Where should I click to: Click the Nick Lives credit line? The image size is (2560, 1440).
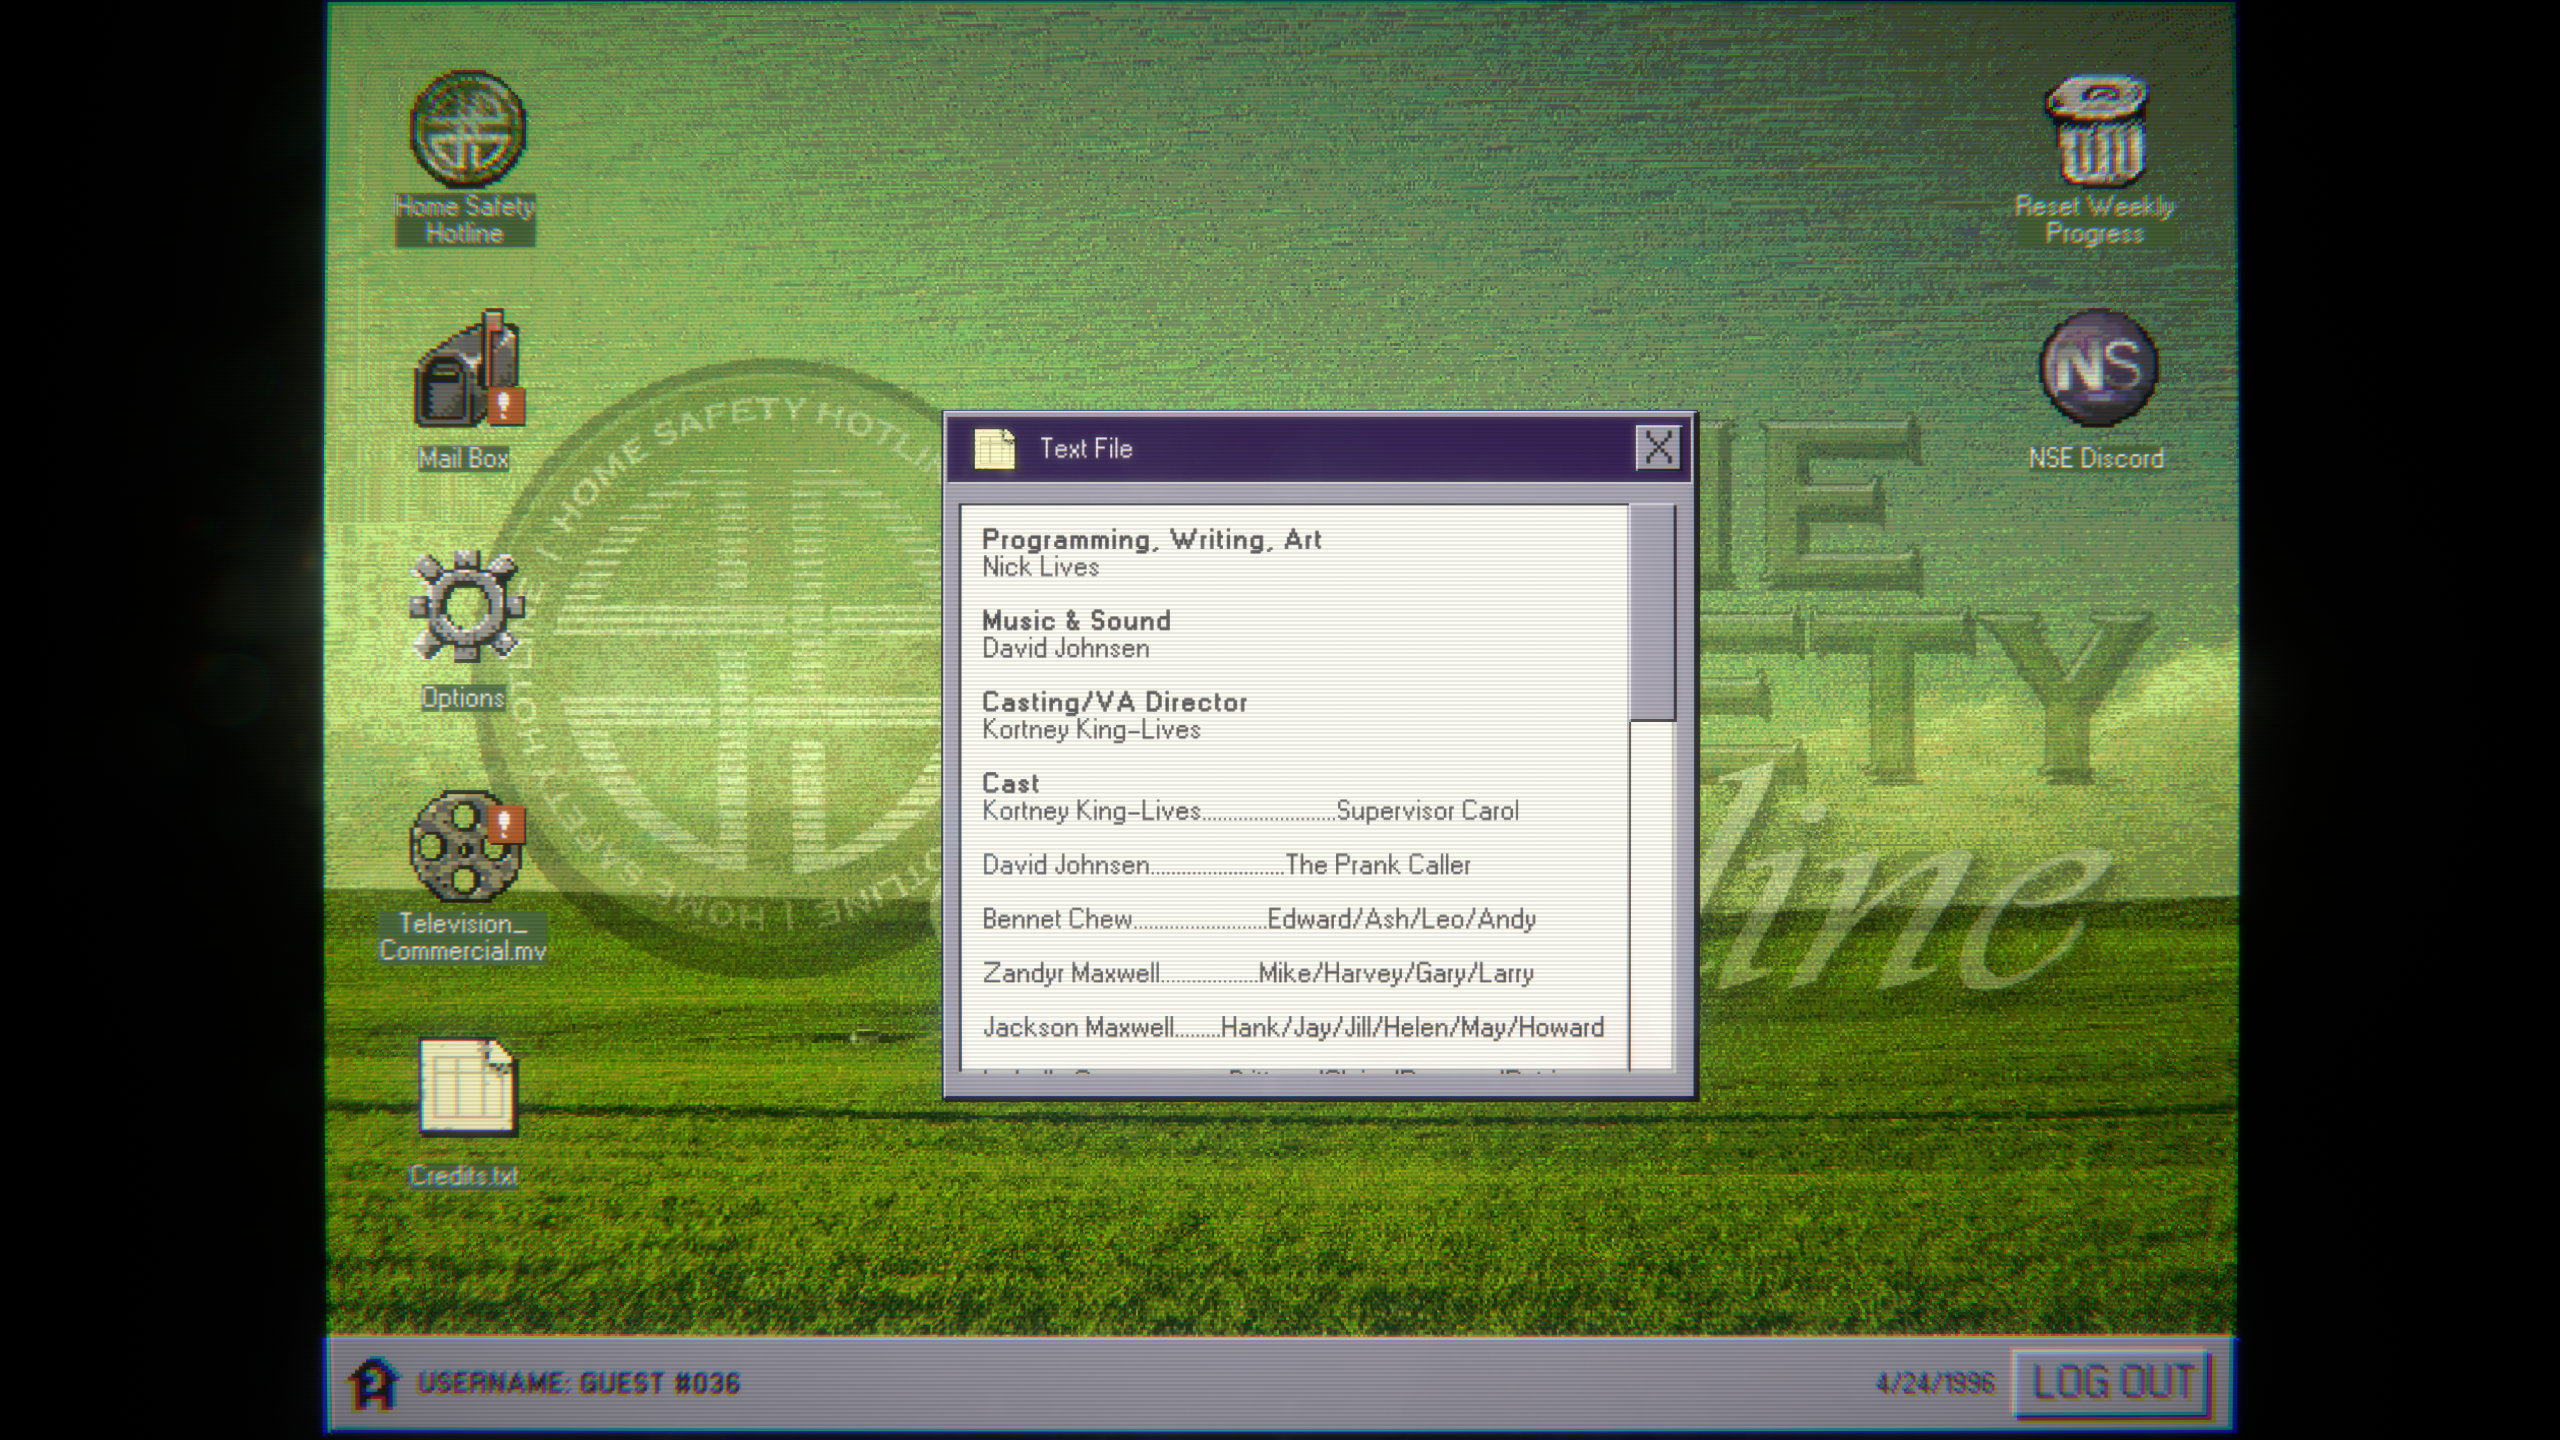[1040, 568]
